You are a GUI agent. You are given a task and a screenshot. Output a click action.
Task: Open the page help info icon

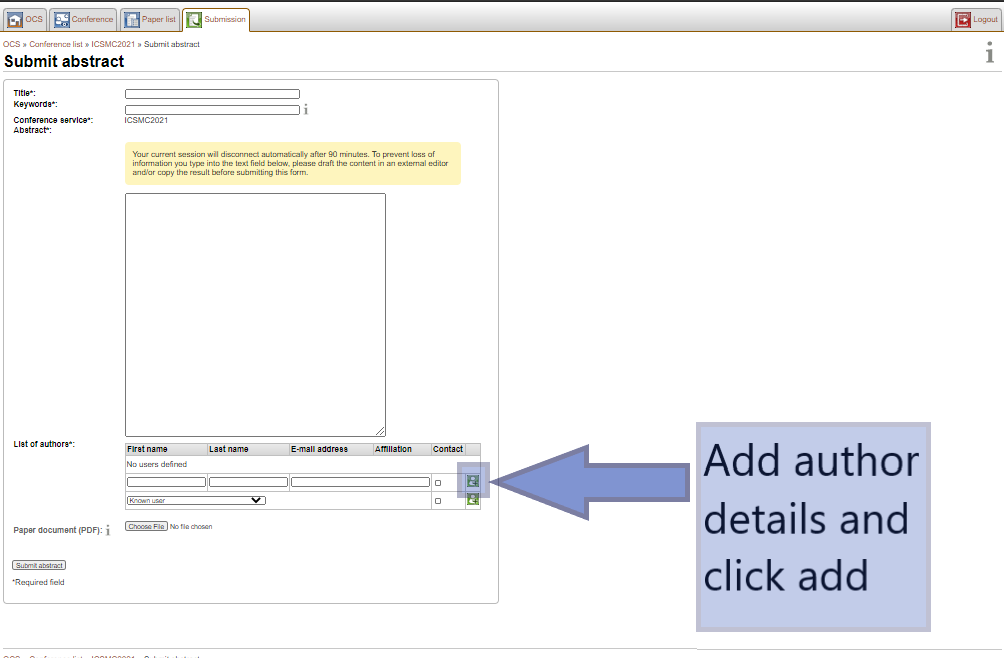[989, 54]
